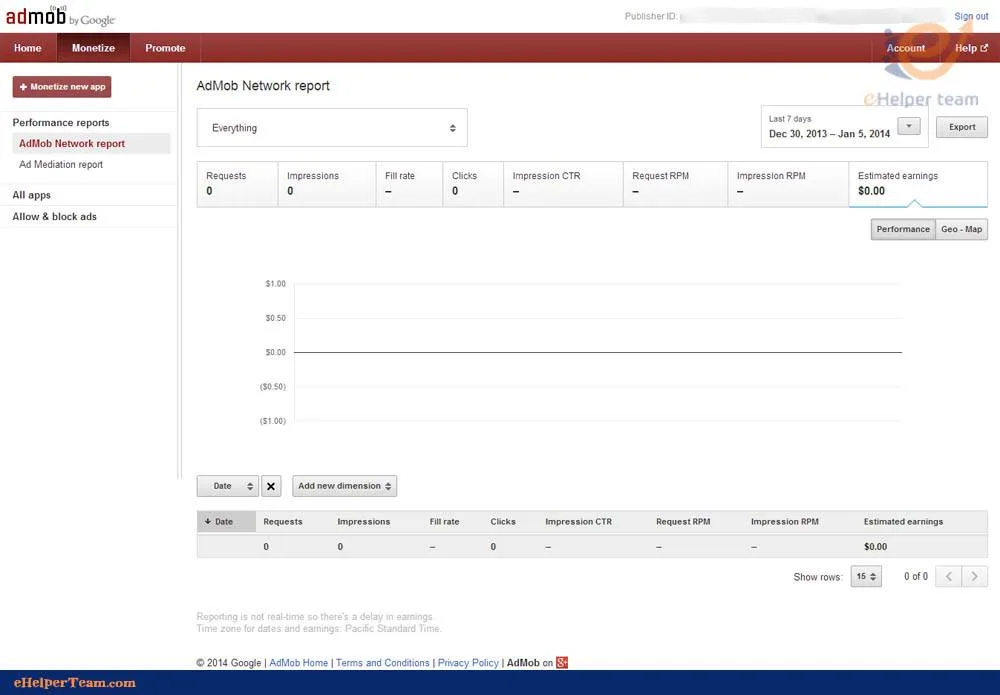The image size is (1000, 695).
Task: Select the Requests metric tile
Action: (237, 184)
